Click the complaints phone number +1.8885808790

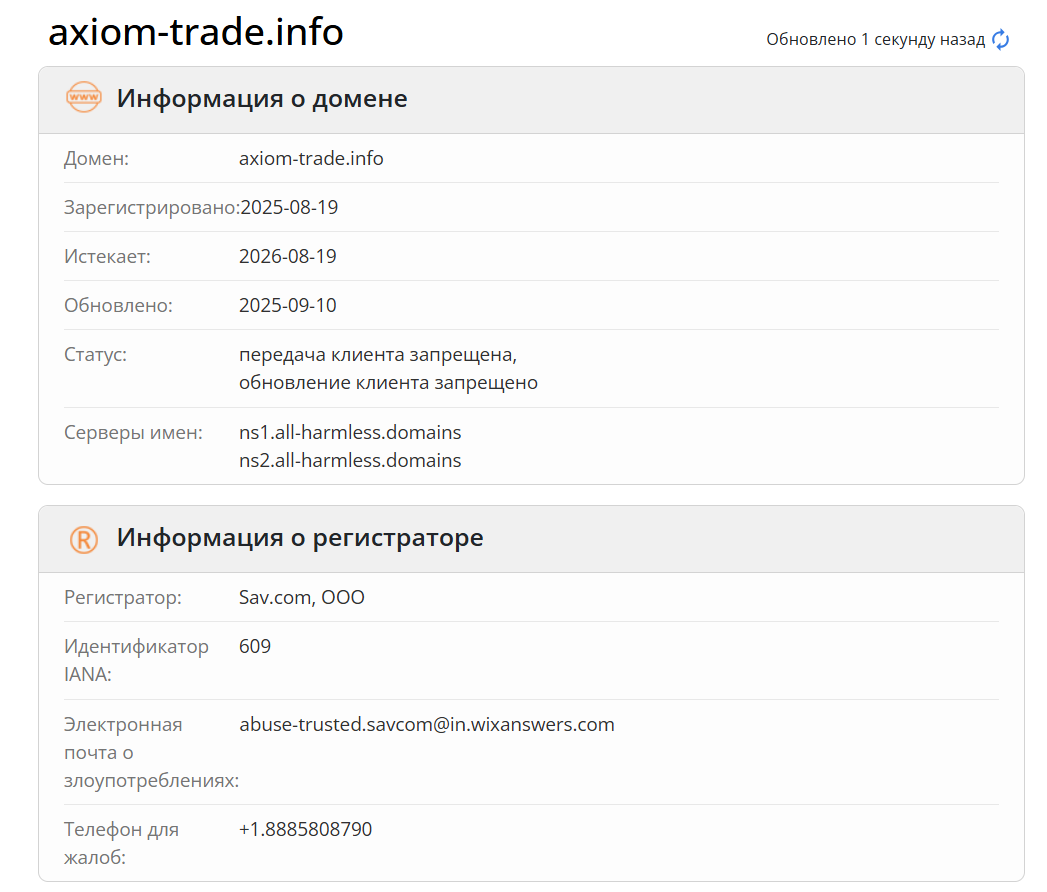click(306, 830)
